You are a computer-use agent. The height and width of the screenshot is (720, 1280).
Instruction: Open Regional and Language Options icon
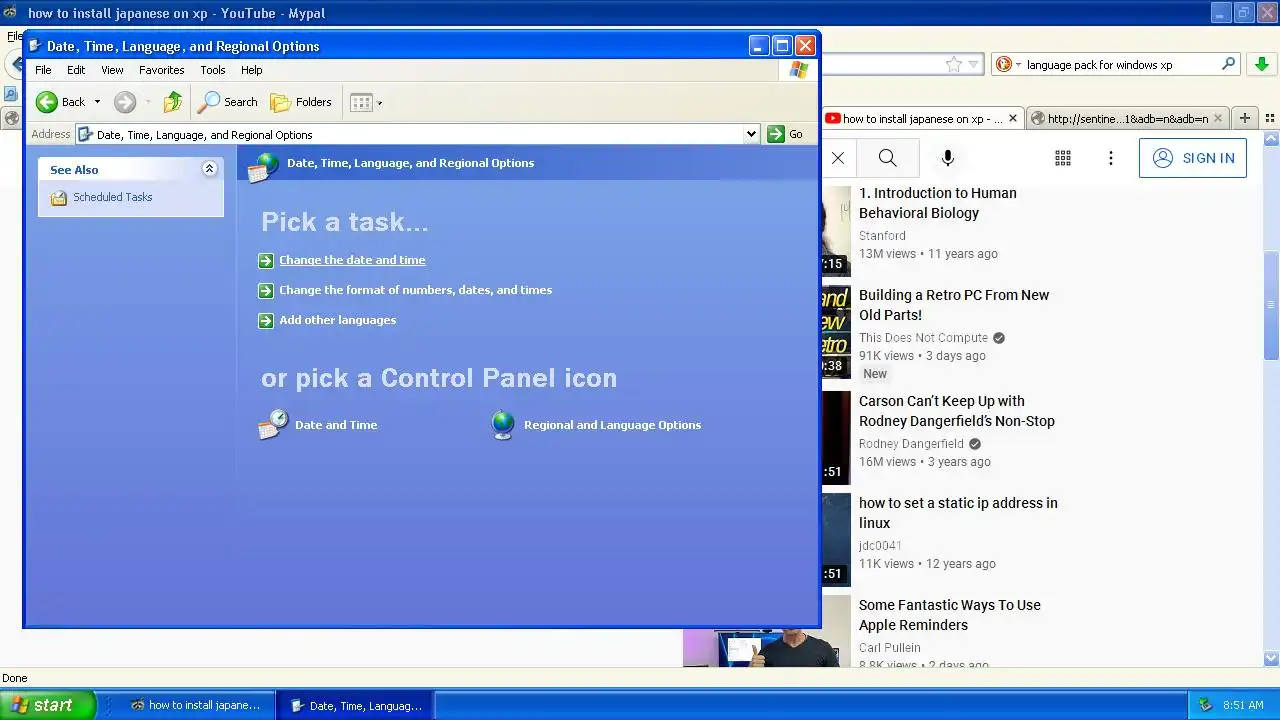(x=596, y=425)
